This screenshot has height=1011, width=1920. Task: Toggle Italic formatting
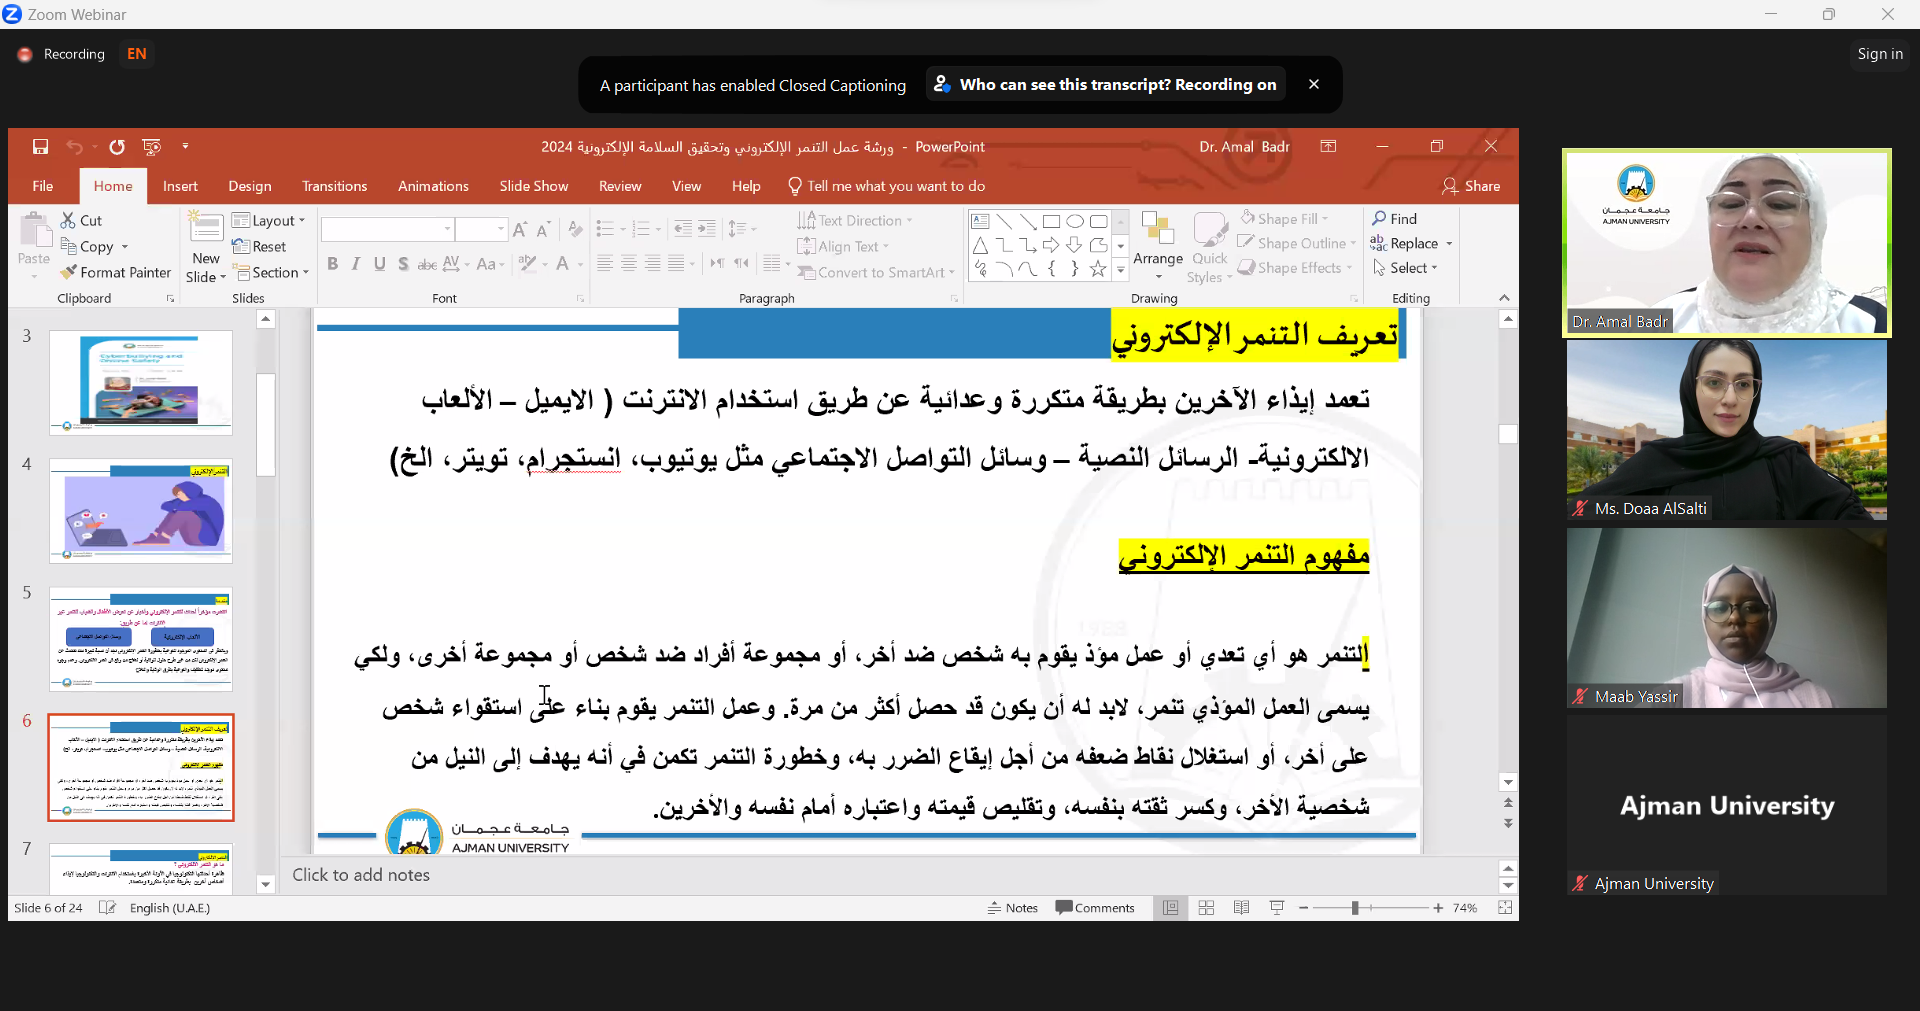coord(355,264)
